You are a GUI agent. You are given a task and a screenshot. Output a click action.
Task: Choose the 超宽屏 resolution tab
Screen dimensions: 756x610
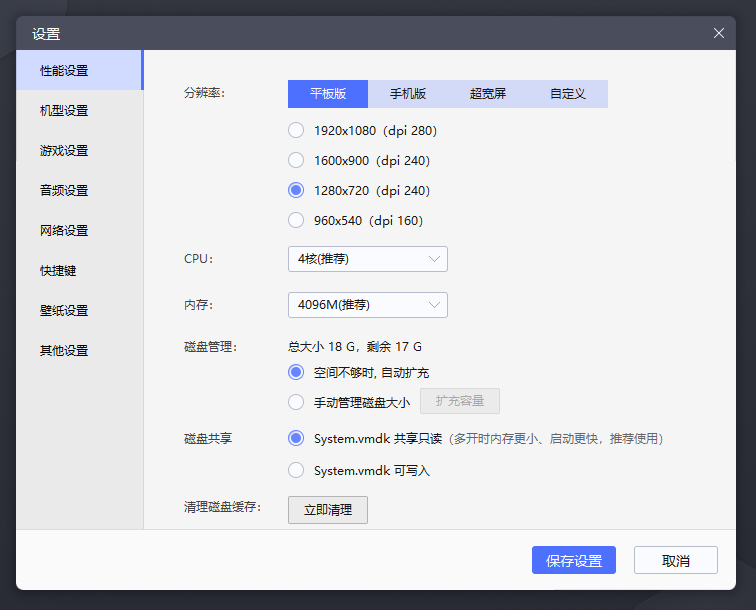click(x=488, y=94)
